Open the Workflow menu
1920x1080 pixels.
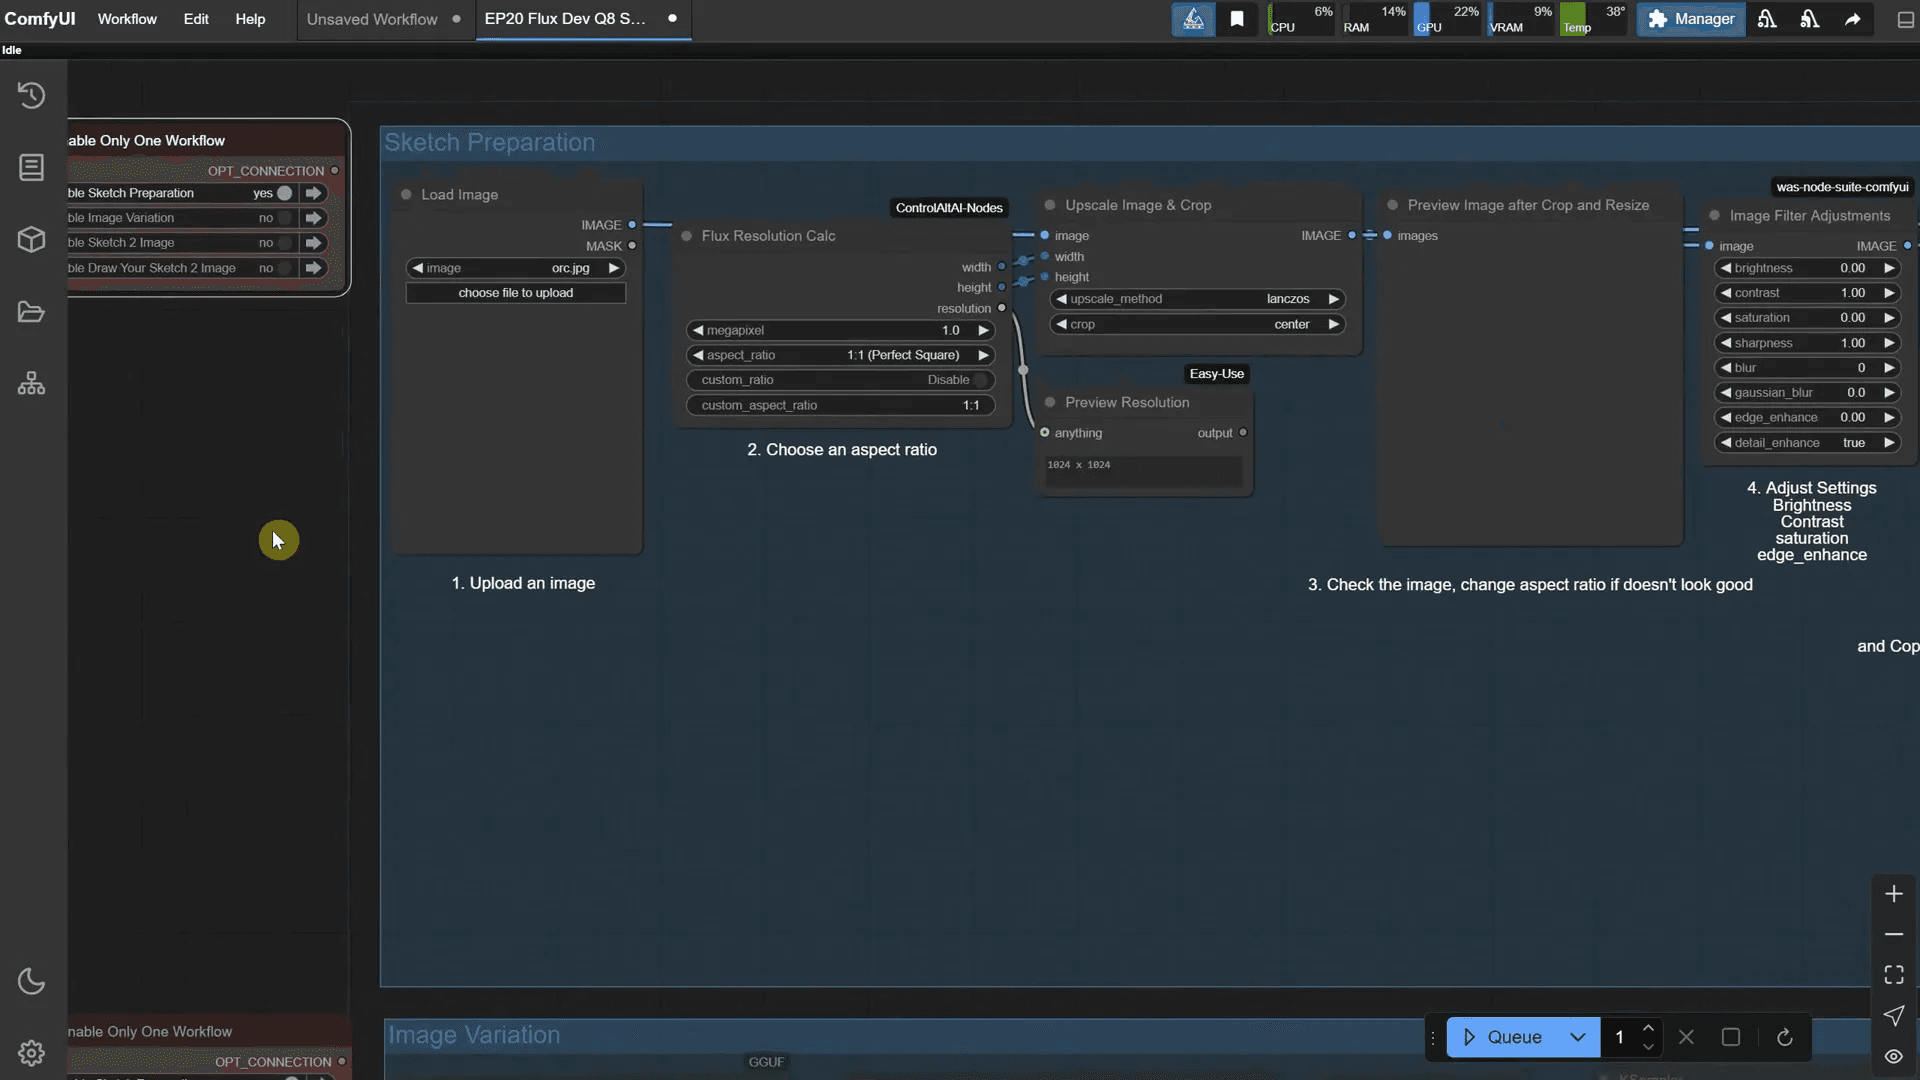point(127,19)
